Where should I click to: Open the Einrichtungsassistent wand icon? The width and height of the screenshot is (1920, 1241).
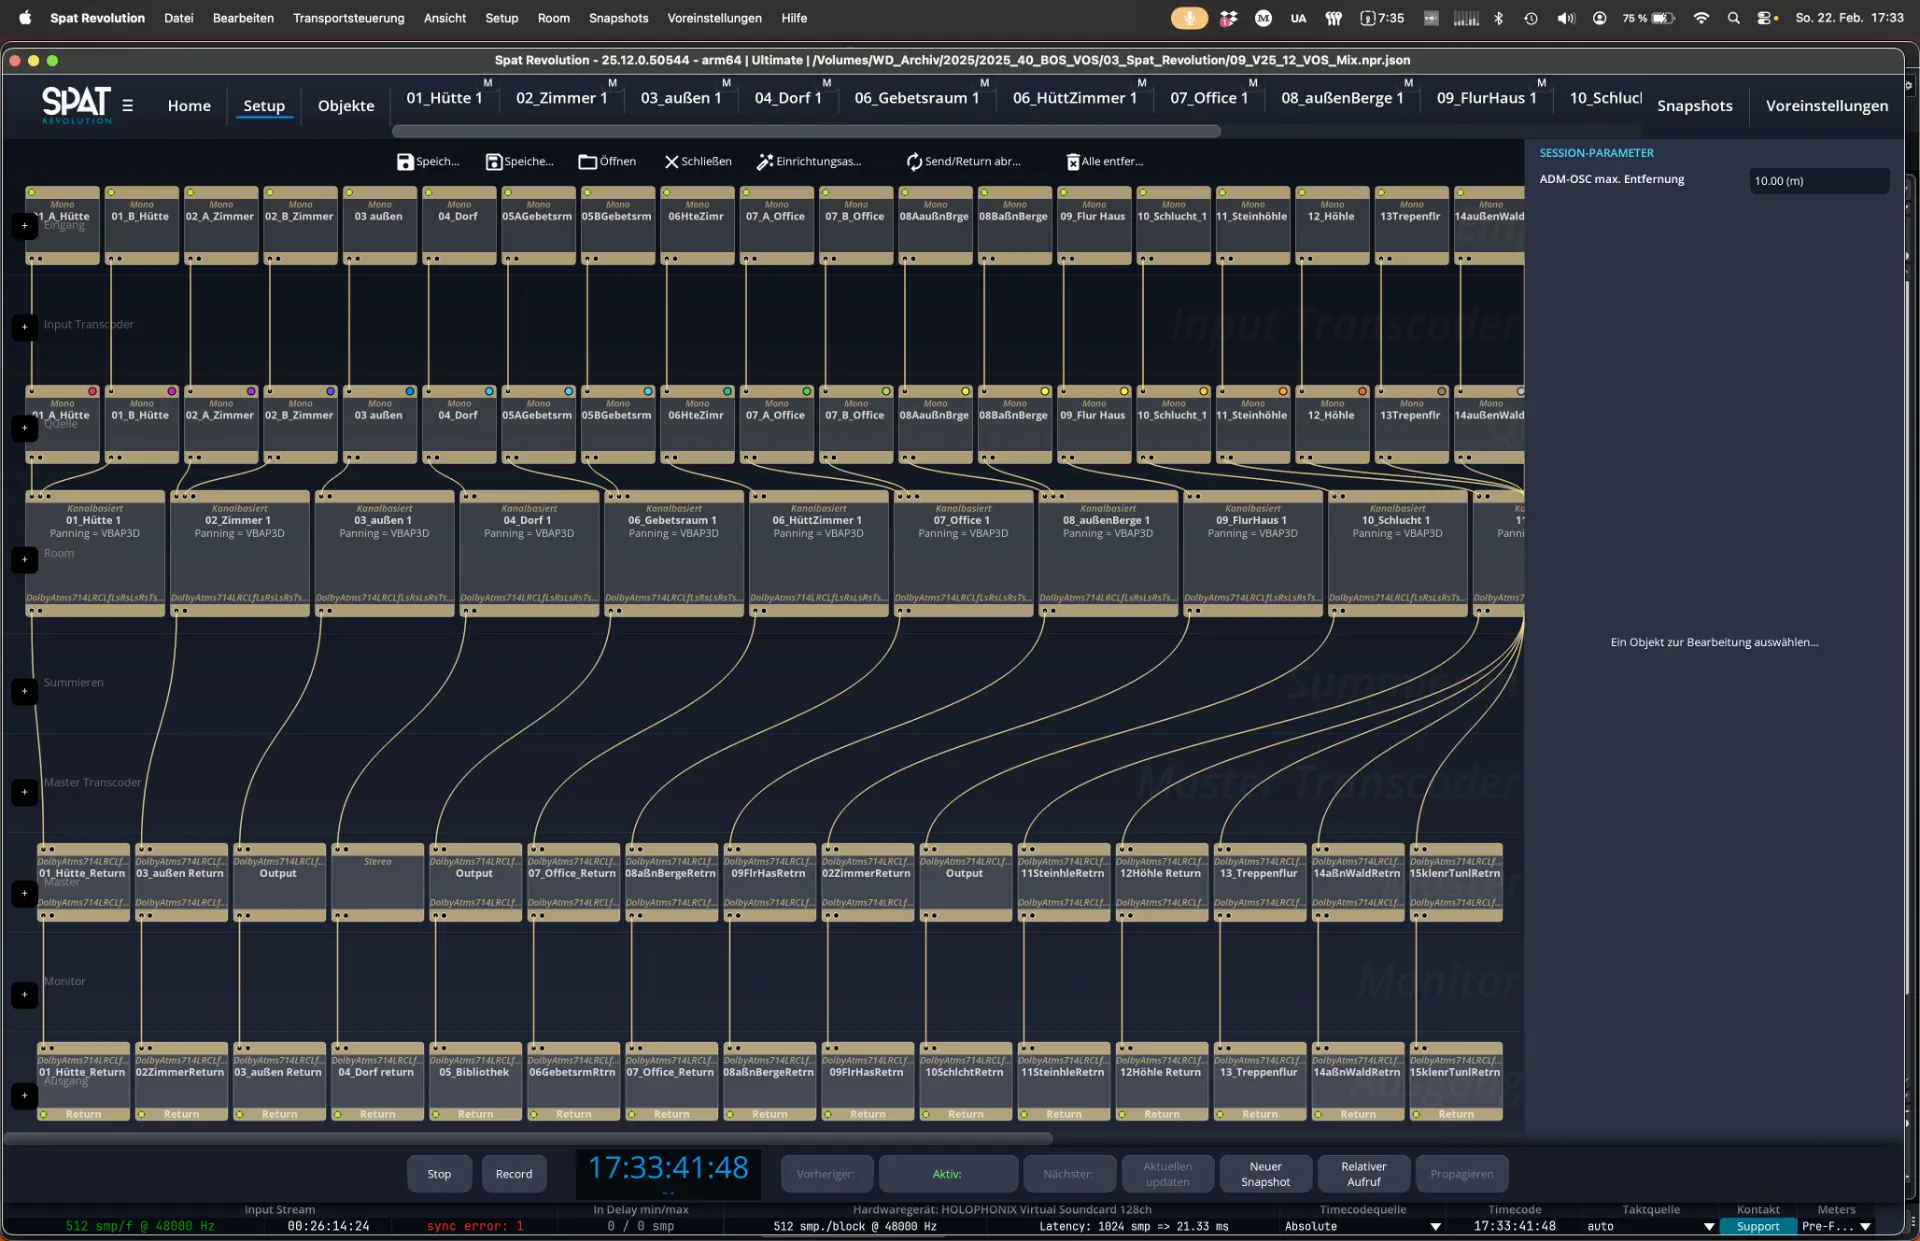pos(765,162)
